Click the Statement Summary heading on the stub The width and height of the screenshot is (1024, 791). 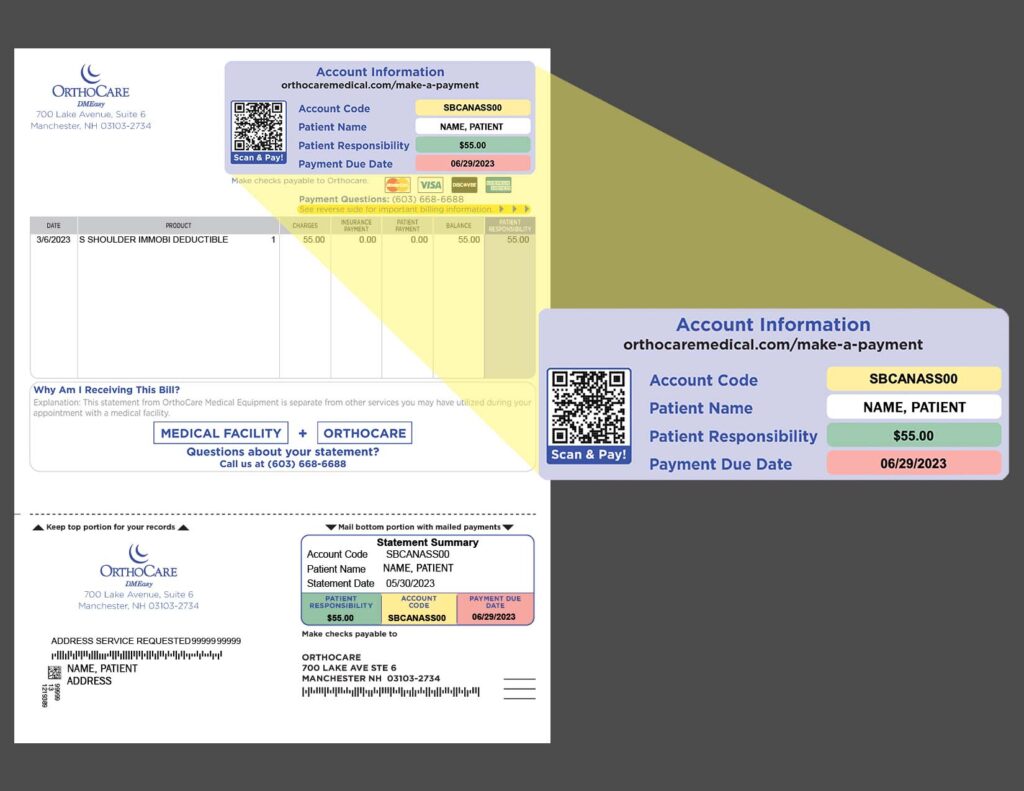[427, 543]
